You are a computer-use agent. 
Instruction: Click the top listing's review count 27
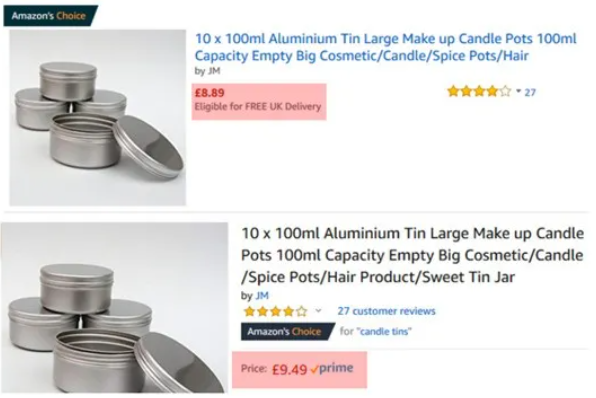click(x=530, y=92)
